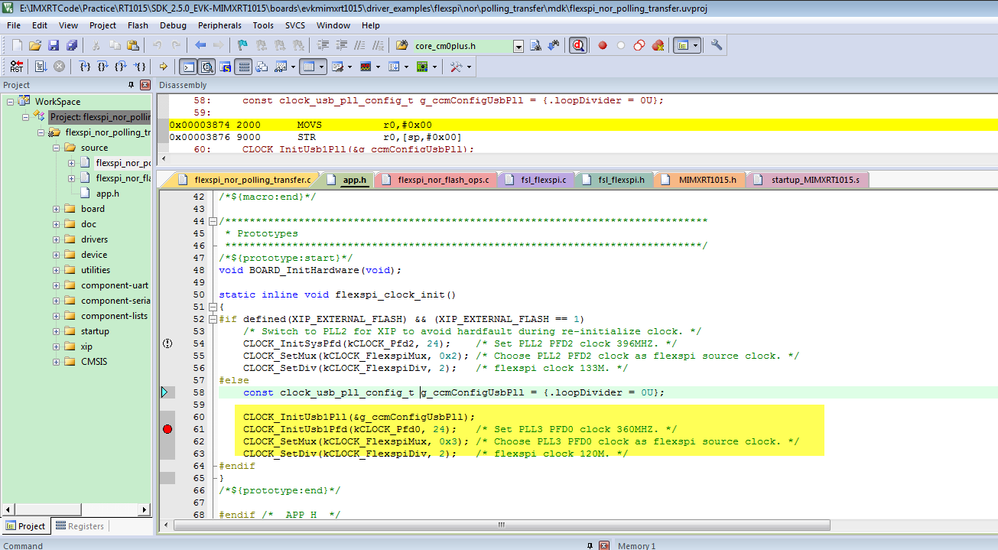Toggle the Registers Window view

pyautogui.click(x=244, y=67)
